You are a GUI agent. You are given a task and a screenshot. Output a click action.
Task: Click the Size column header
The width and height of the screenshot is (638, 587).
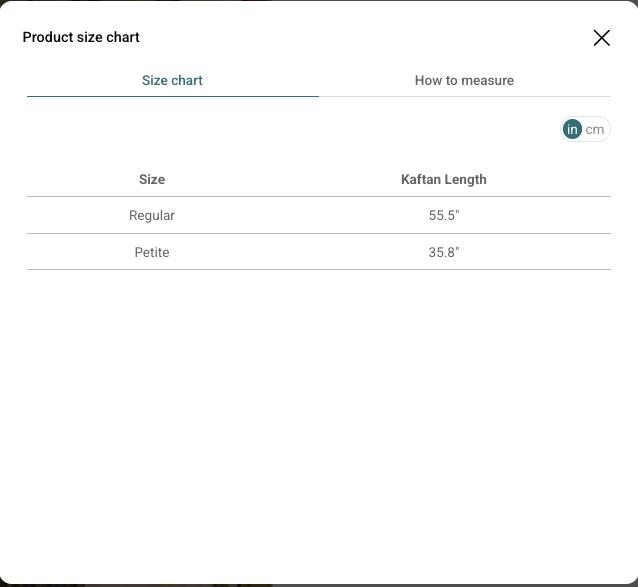(152, 179)
